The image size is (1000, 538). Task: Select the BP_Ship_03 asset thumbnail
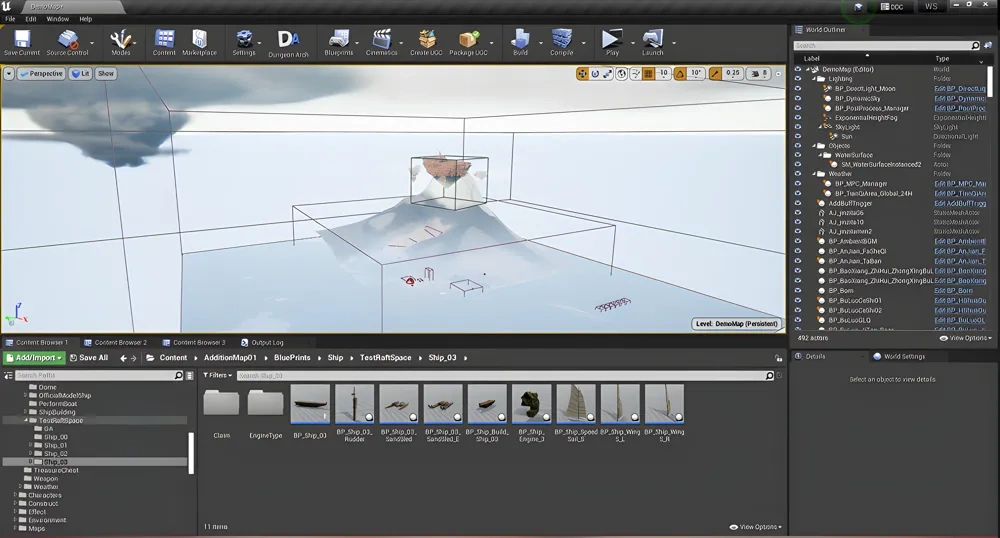pos(310,405)
